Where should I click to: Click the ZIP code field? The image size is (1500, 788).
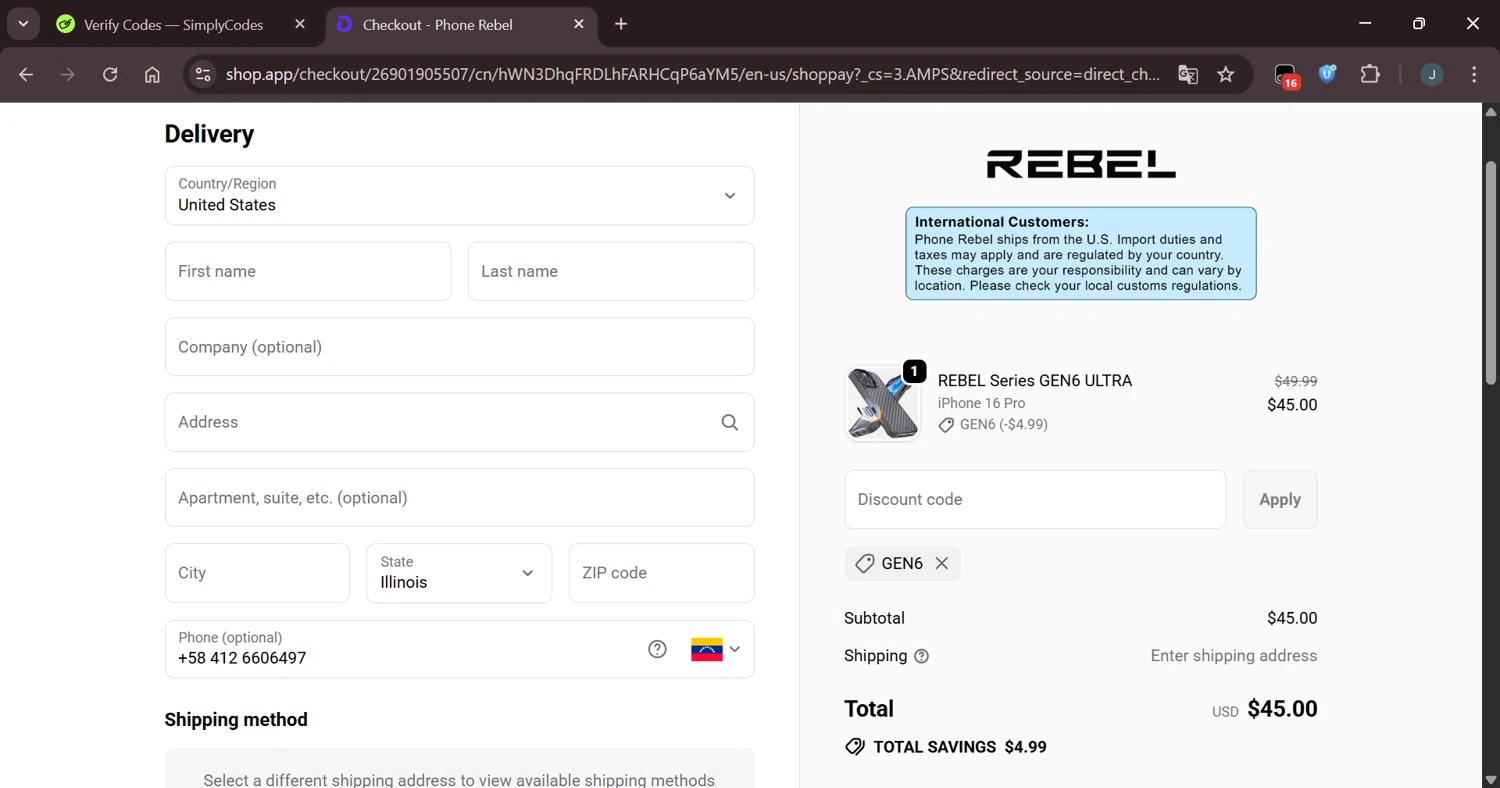(661, 573)
